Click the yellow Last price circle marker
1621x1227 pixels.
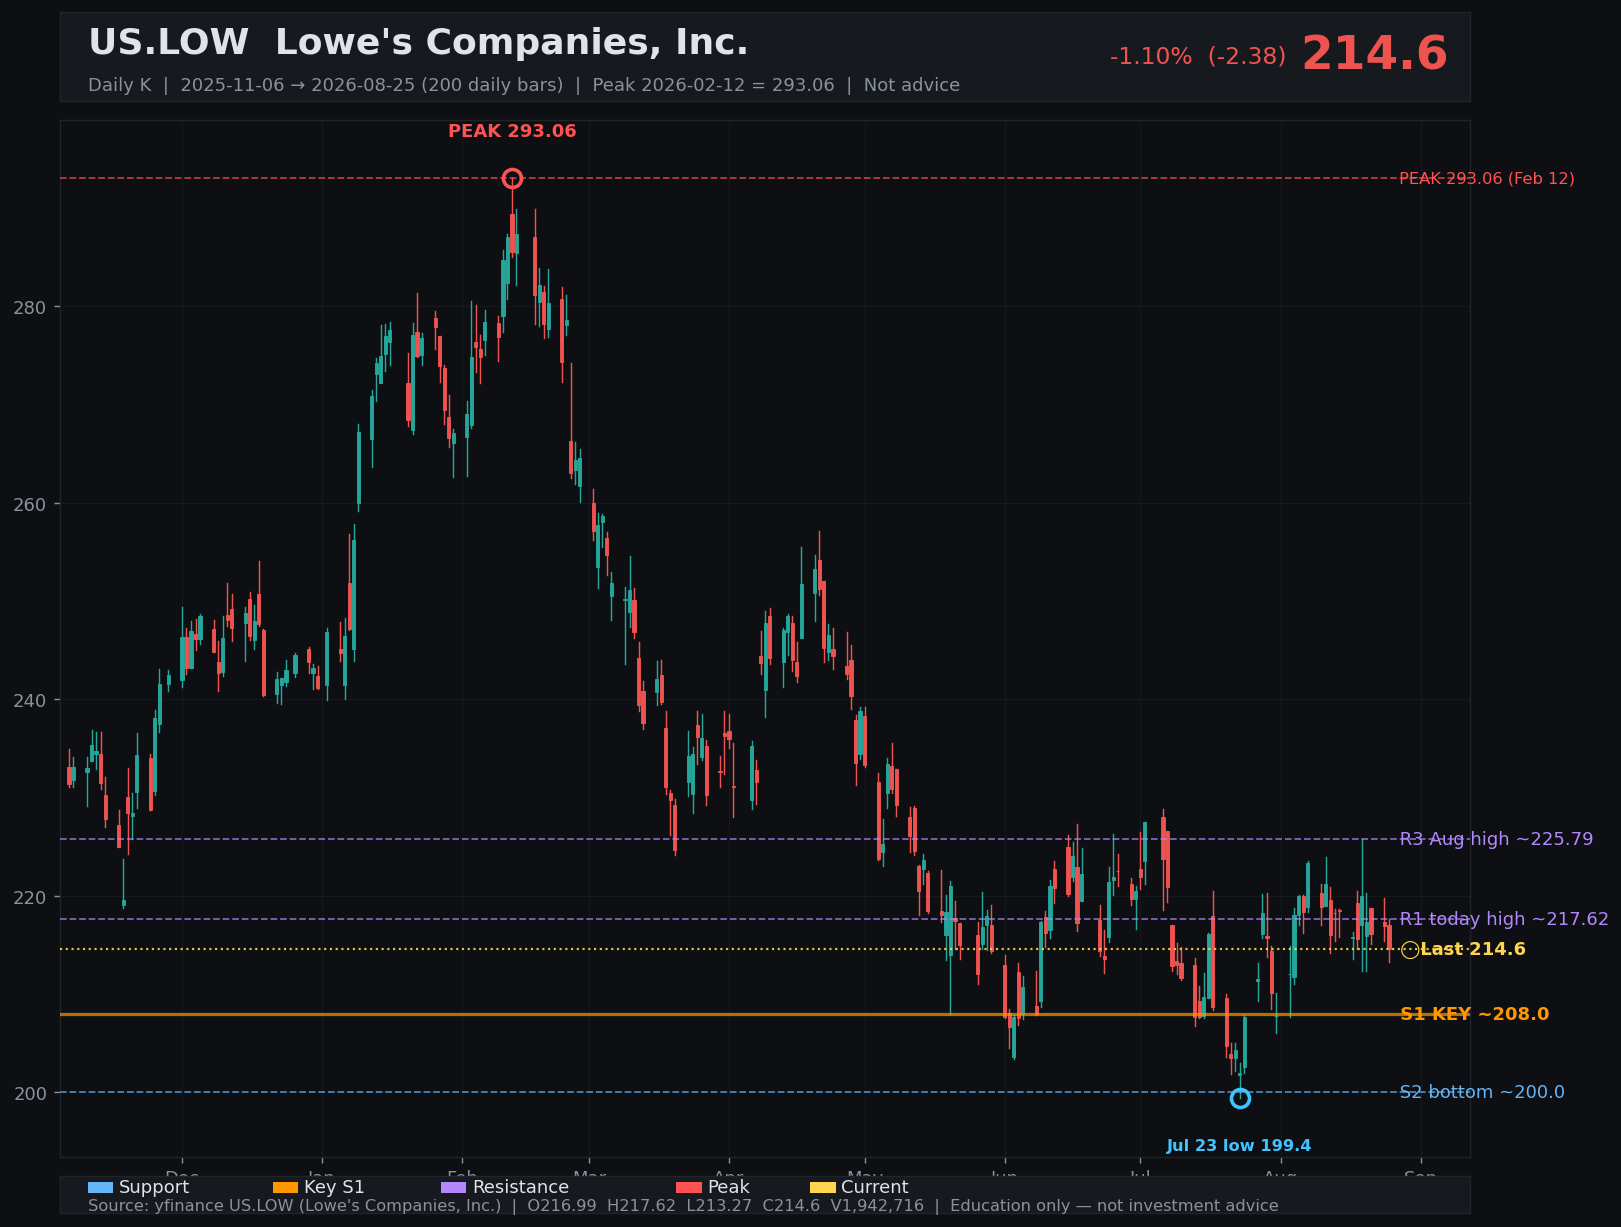coord(1410,950)
